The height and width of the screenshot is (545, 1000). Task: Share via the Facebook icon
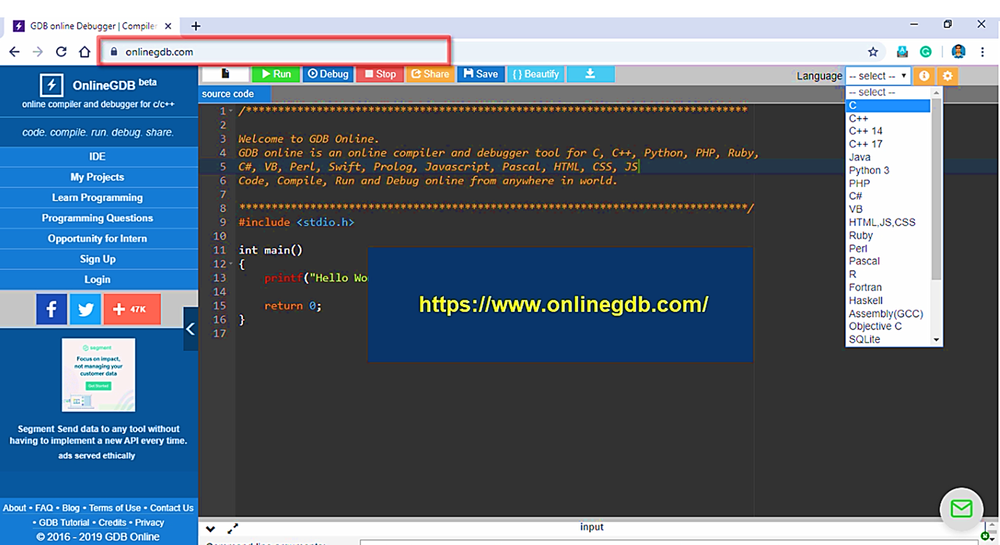pos(51,309)
